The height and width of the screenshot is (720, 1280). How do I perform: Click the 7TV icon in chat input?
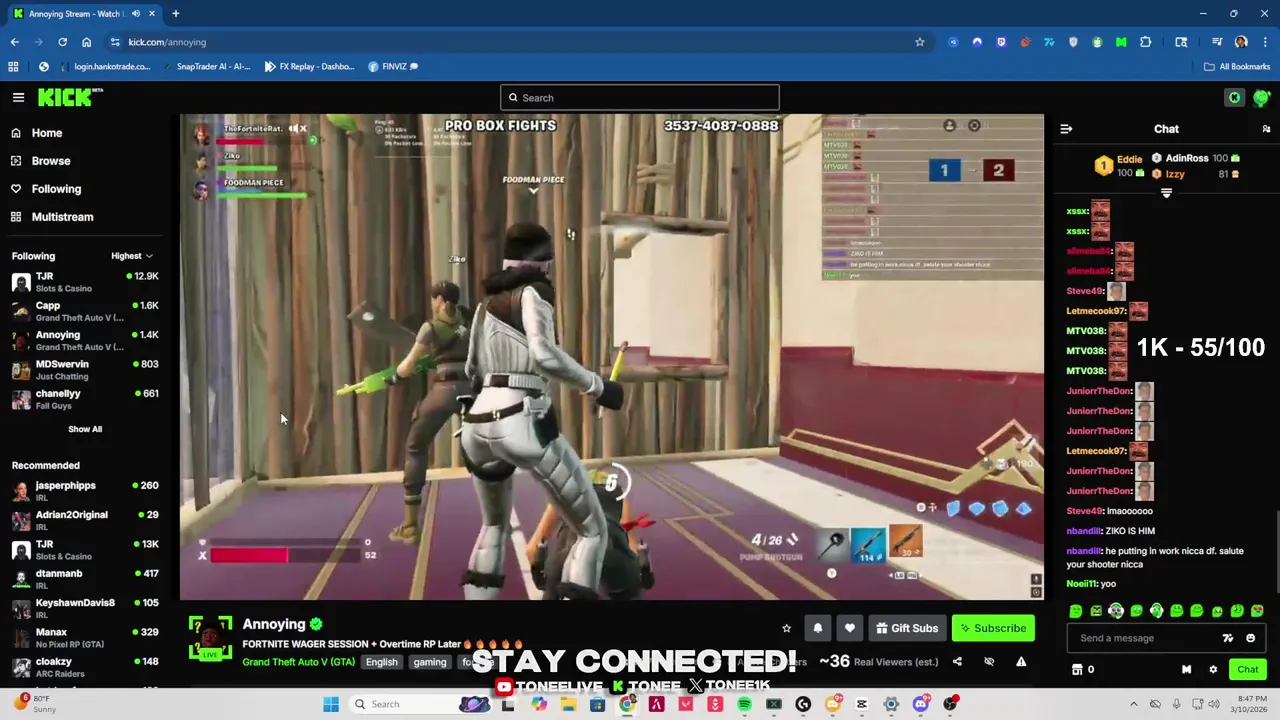coord(1228,638)
